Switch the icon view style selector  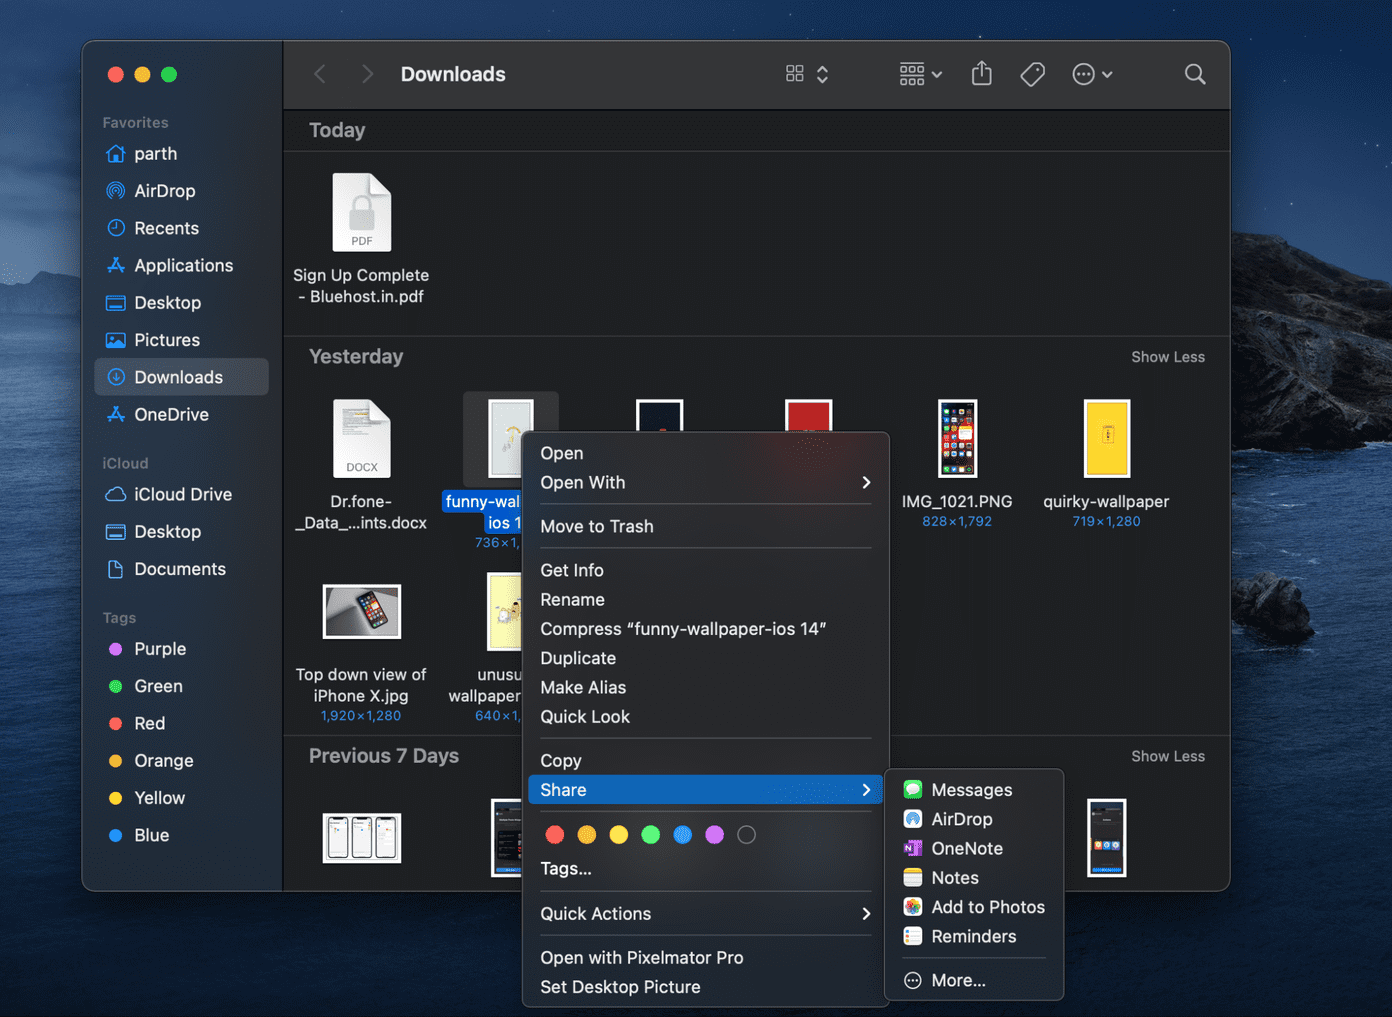point(807,74)
